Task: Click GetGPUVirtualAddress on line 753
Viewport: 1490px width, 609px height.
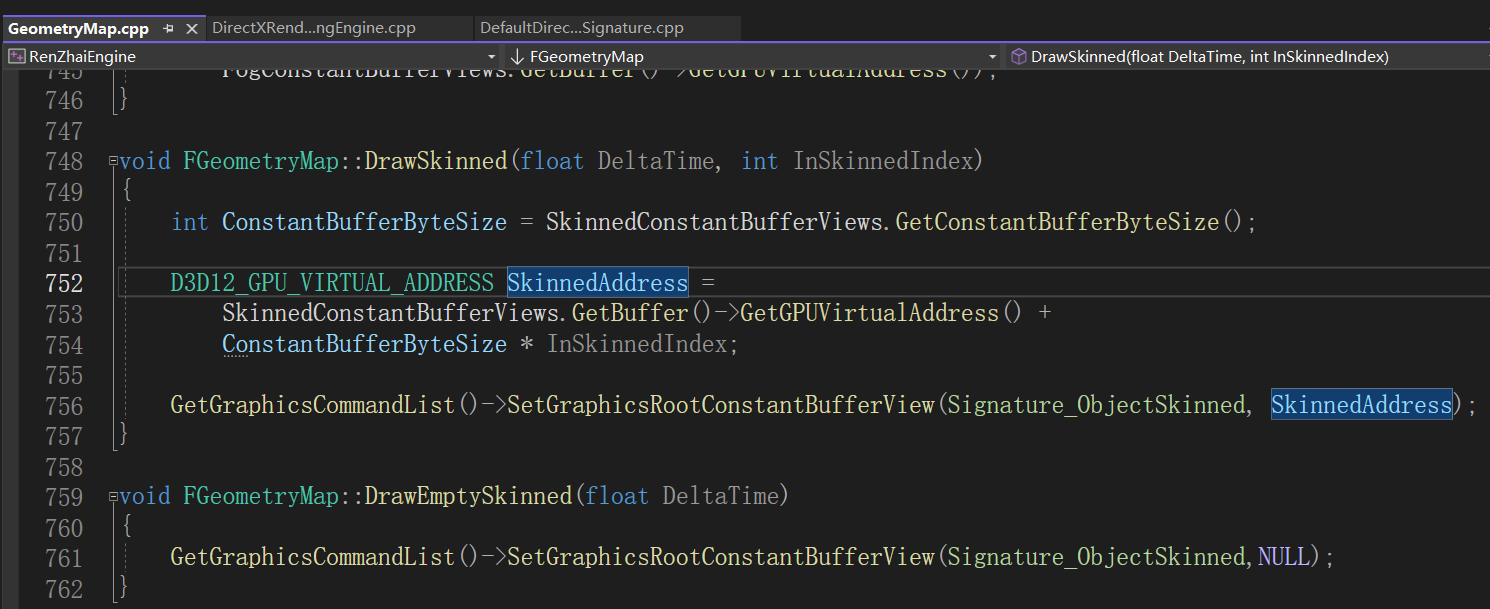Action: (x=870, y=313)
